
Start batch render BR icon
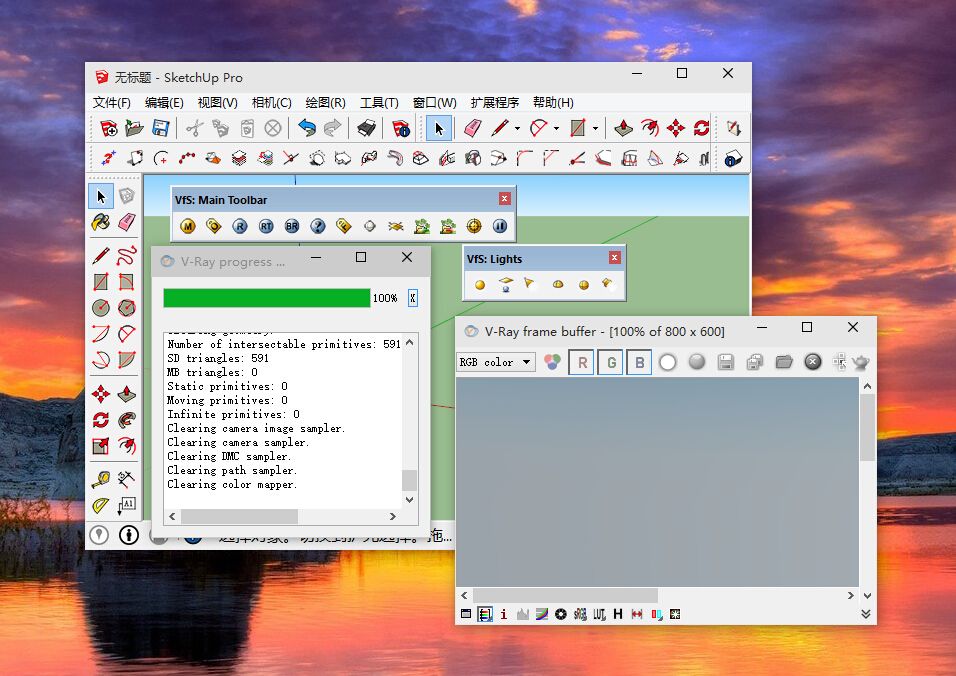coord(292,226)
